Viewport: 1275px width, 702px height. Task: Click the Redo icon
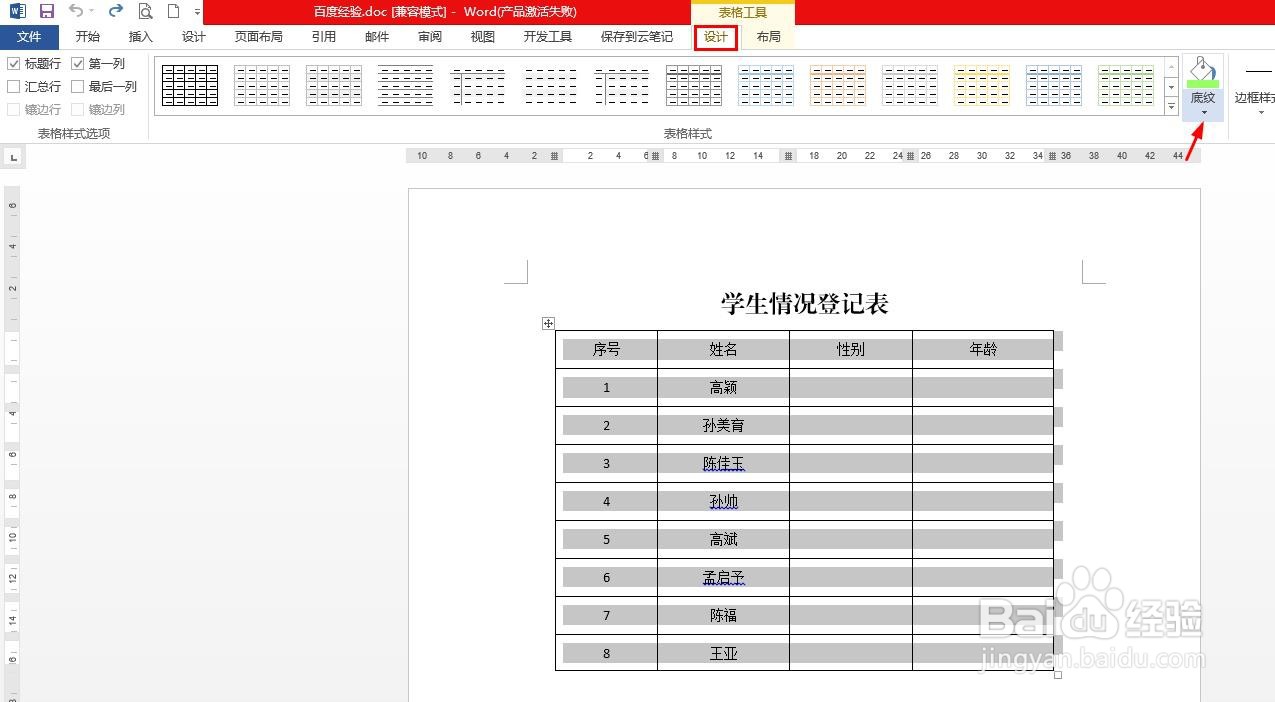point(114,10)
